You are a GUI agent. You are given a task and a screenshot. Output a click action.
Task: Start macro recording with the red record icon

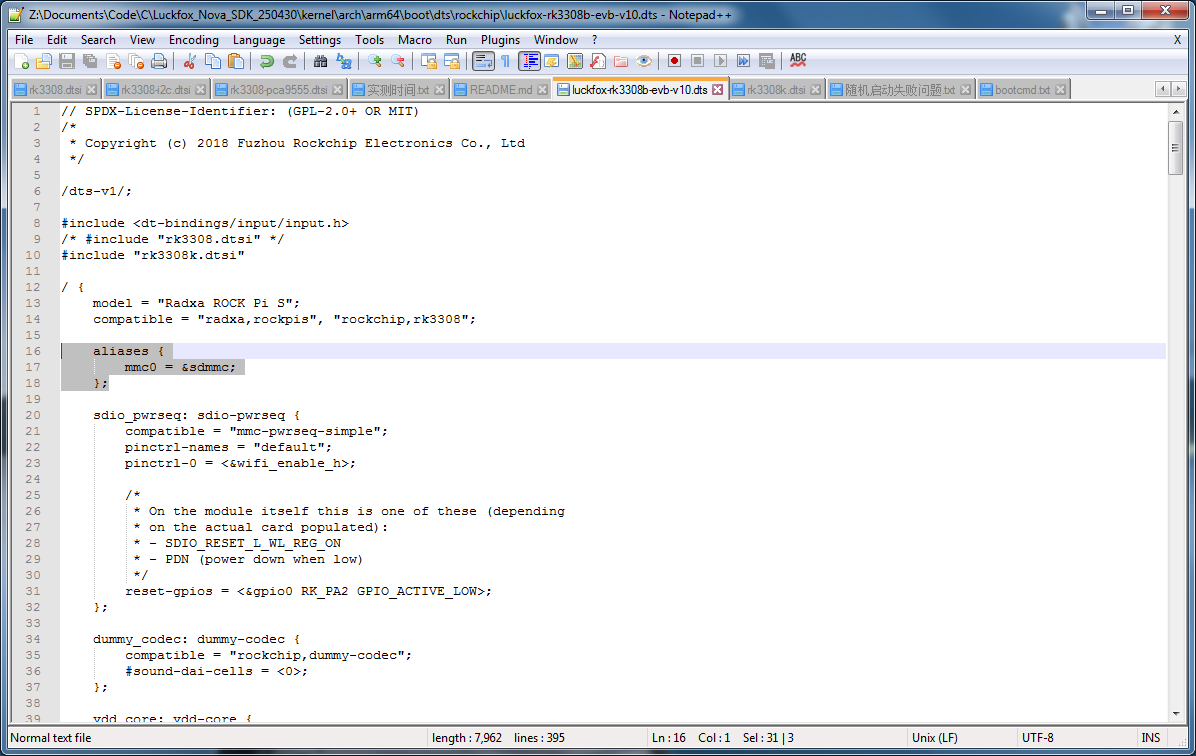pos(674,61)
